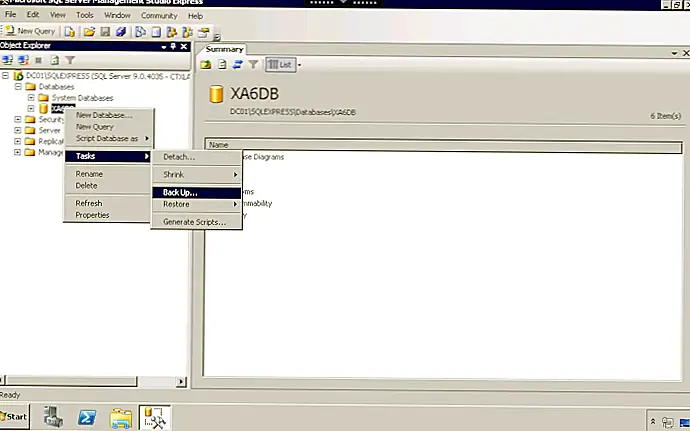Click the Open File folder icon

click(89, 32)
